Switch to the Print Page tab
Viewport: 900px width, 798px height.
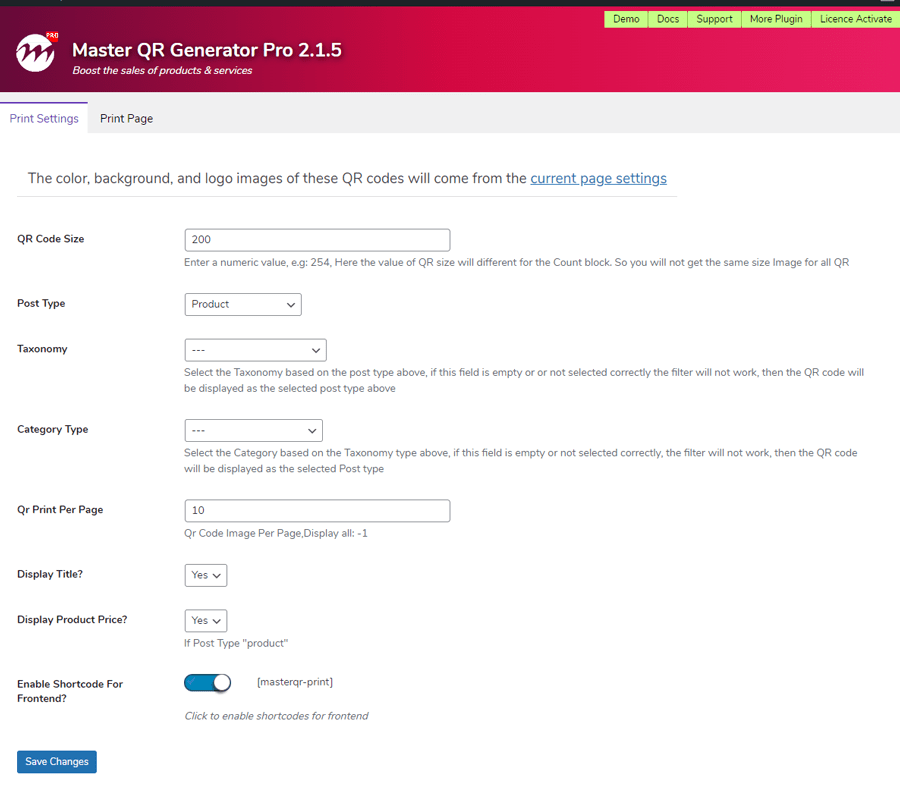[x=126, y=118]
